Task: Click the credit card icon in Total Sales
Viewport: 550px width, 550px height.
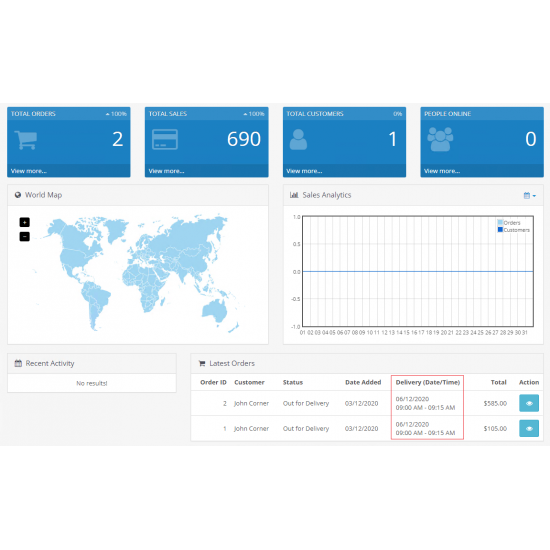Action: click(165, 139)
